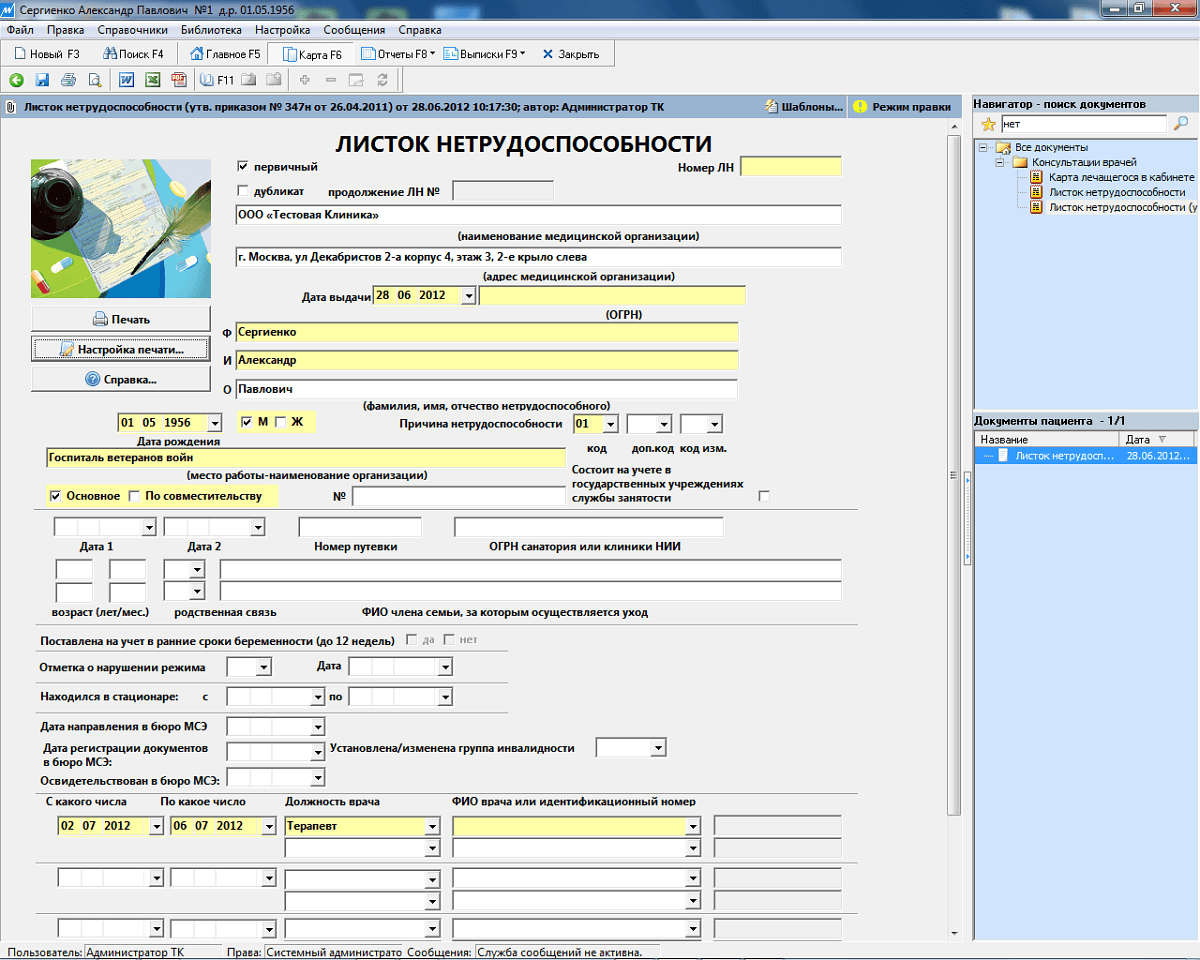Click the green back arrow icon
The image size is (1200, 960).
pos(16,80)
